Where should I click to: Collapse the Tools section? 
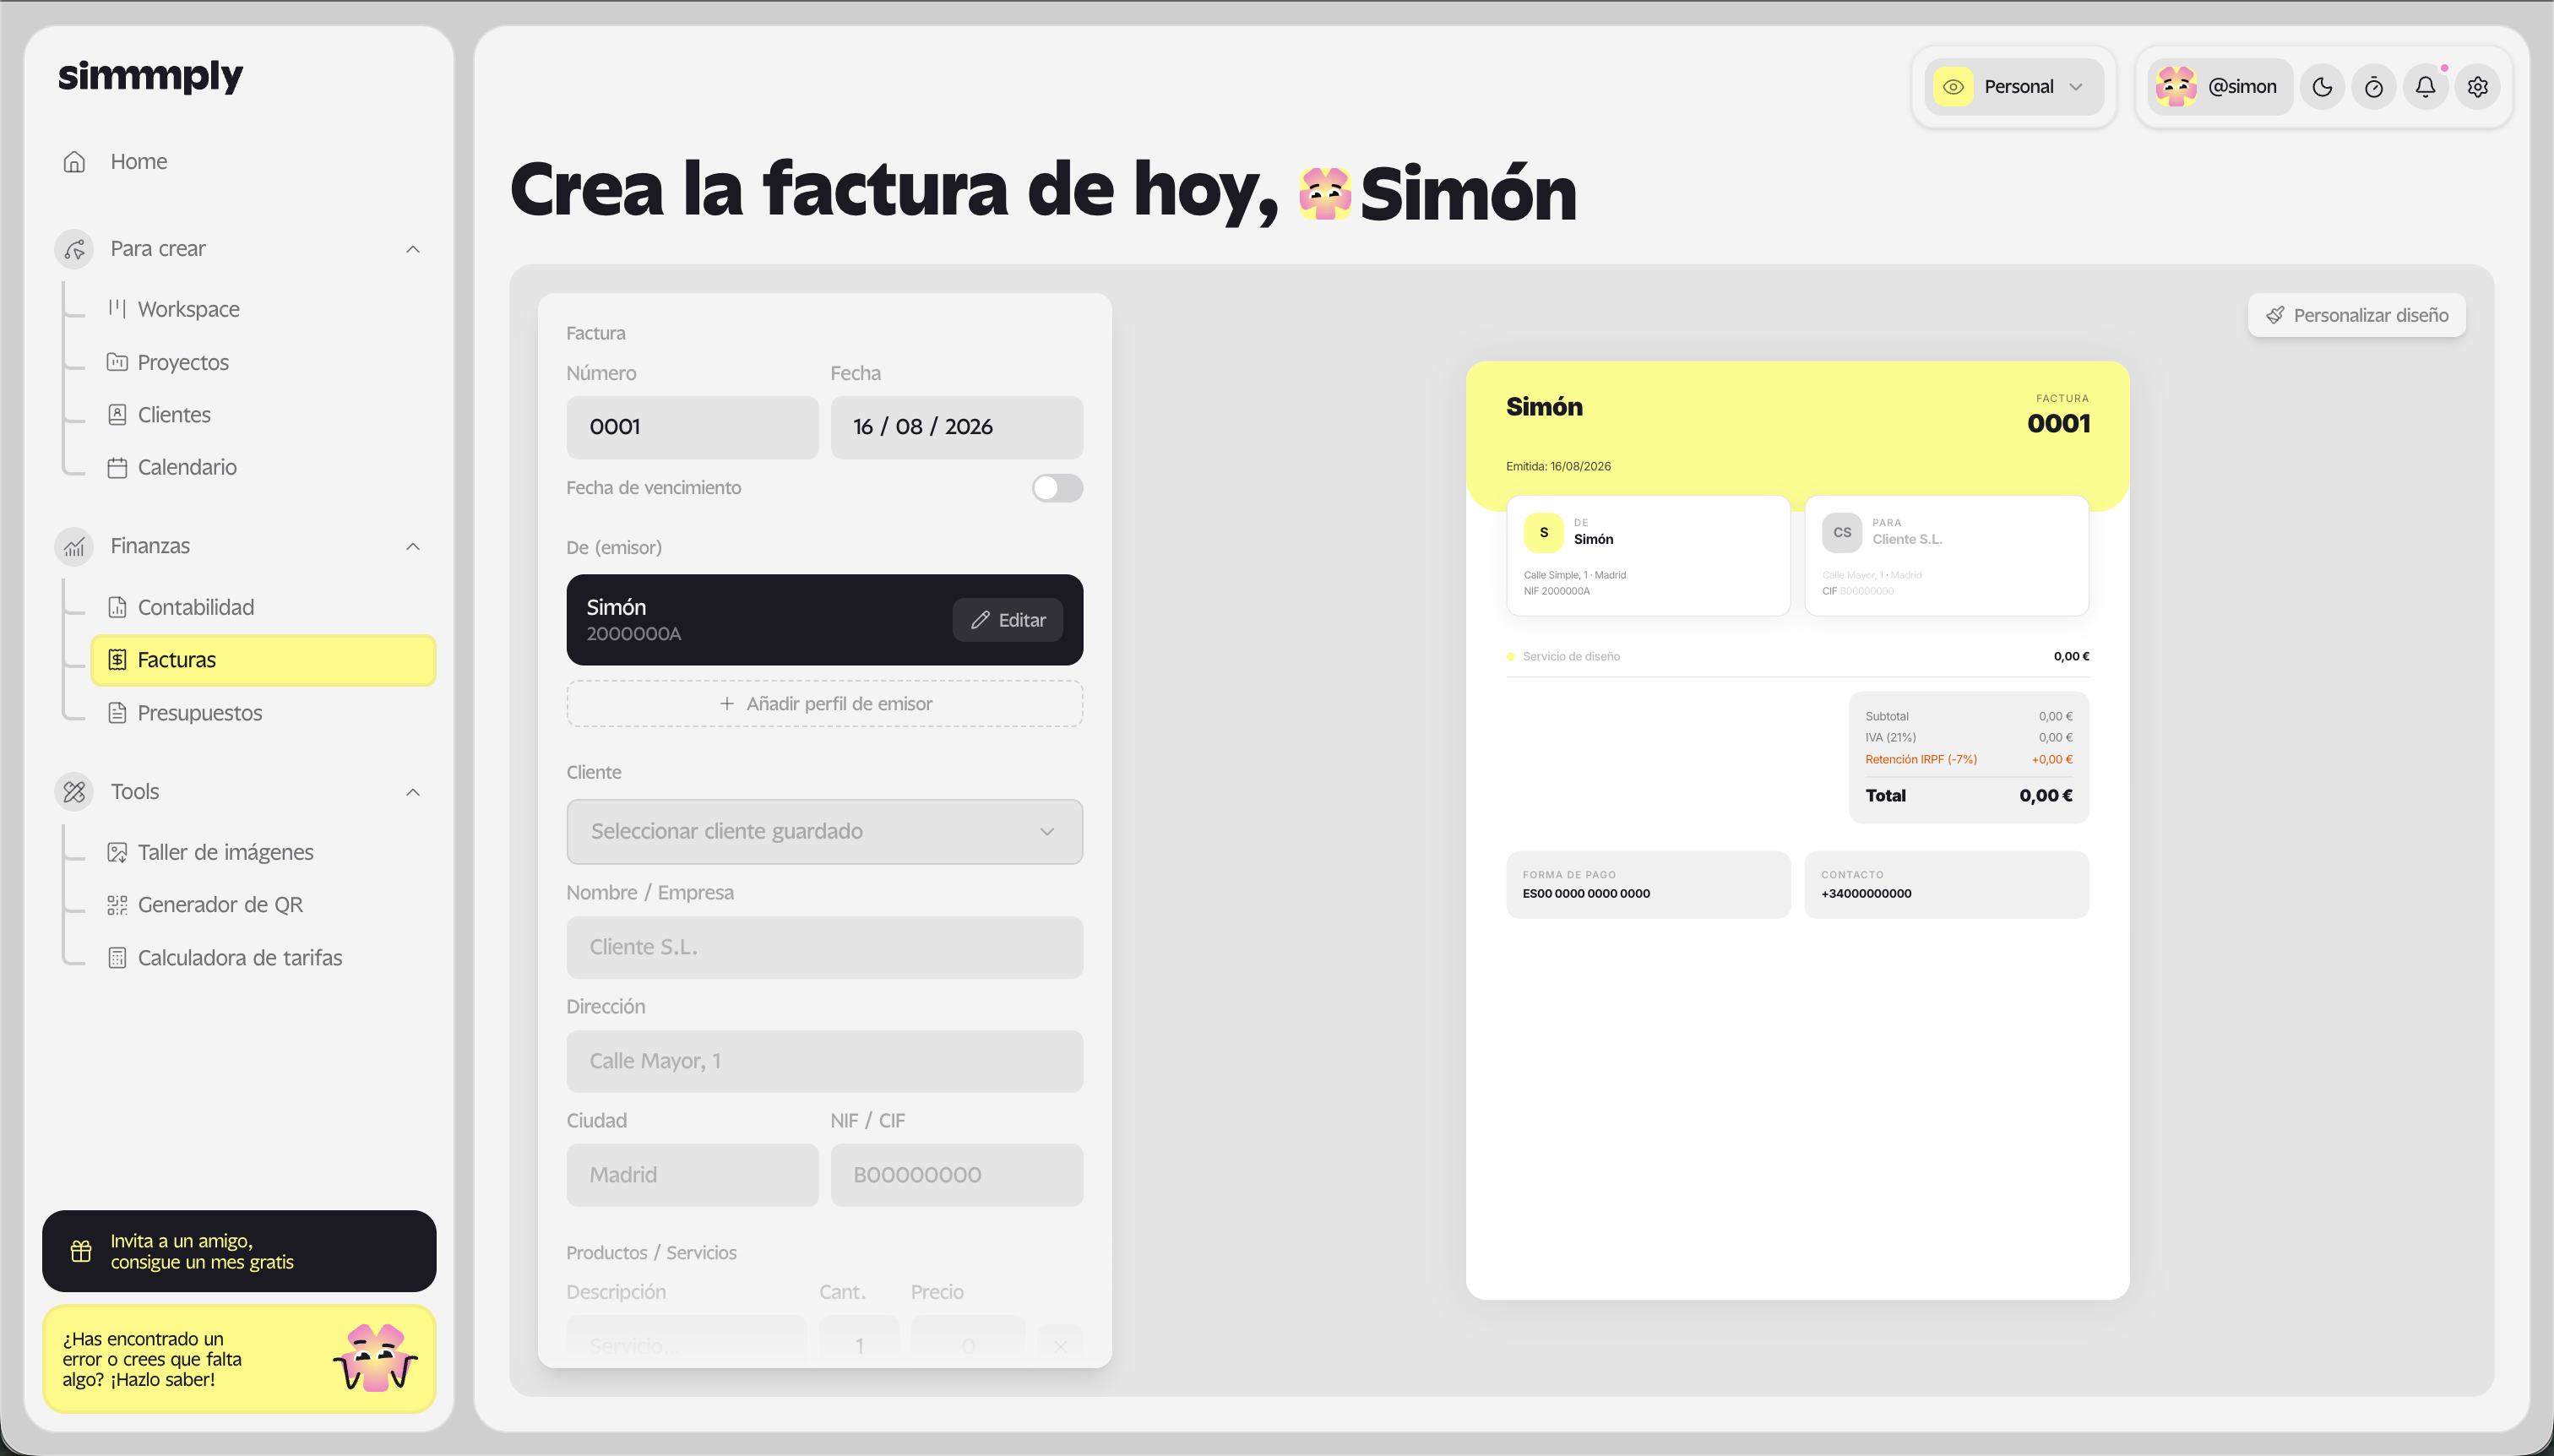point(413,792)
